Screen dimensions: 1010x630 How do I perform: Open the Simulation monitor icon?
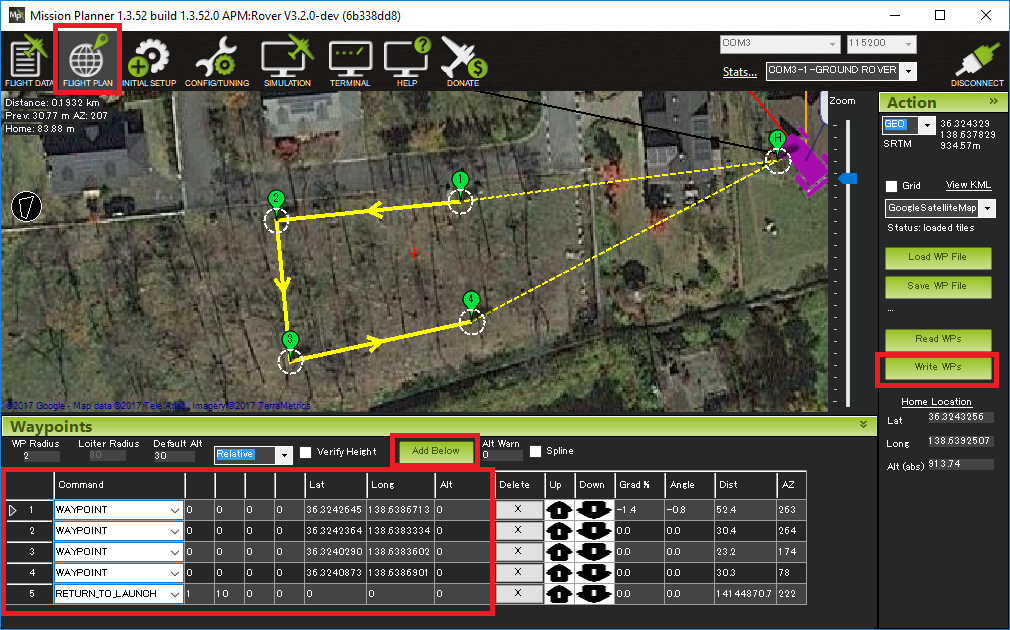(x=287, y=62)
